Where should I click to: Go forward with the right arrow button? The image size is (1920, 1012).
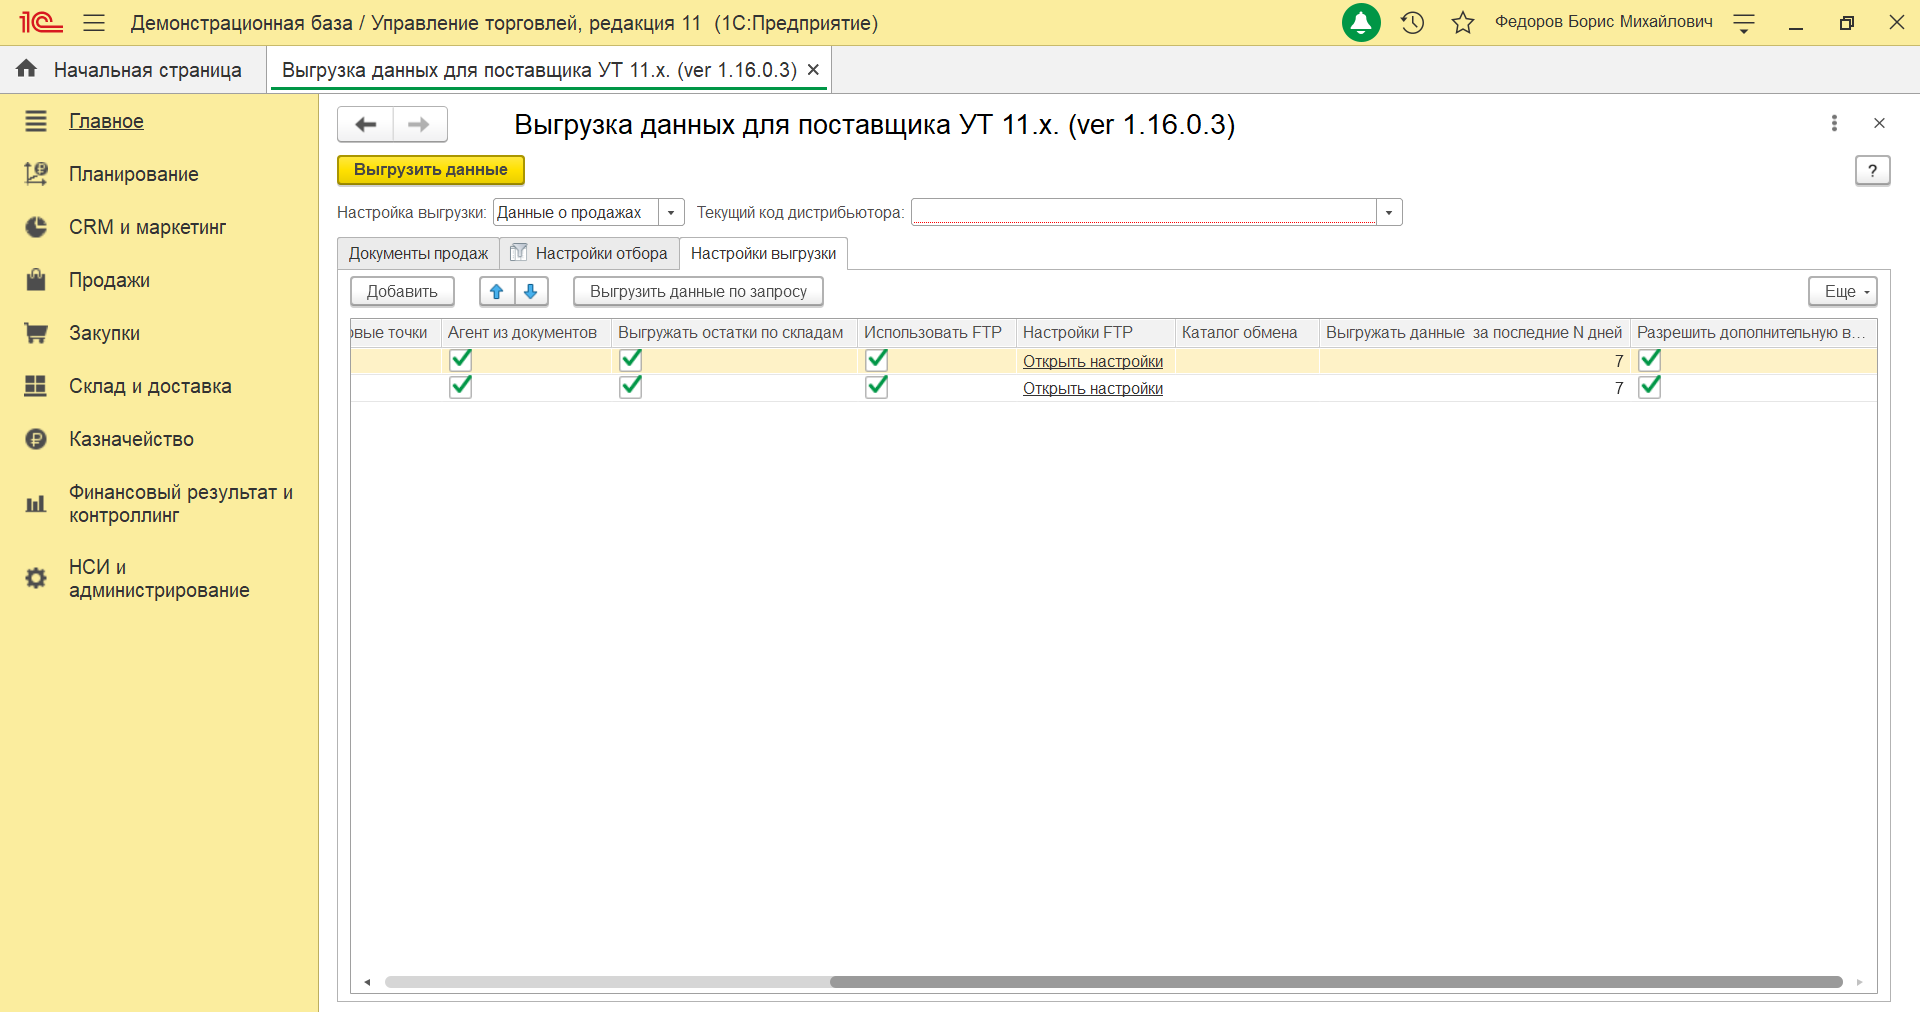click(420, 124)
